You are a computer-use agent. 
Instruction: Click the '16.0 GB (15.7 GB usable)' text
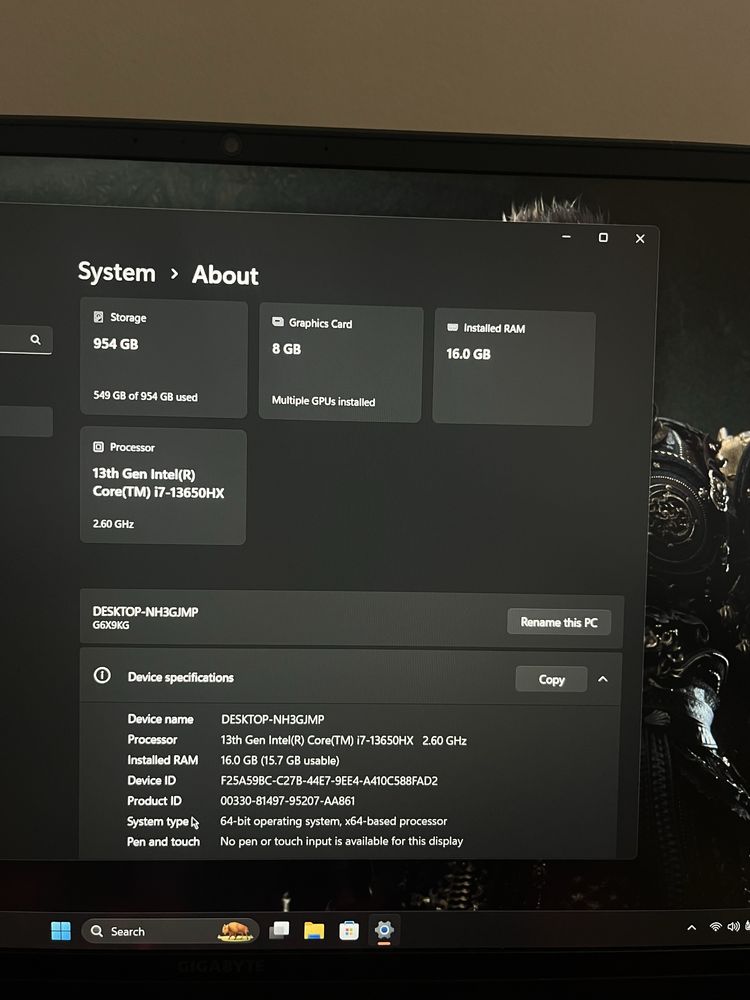(280, 760)
